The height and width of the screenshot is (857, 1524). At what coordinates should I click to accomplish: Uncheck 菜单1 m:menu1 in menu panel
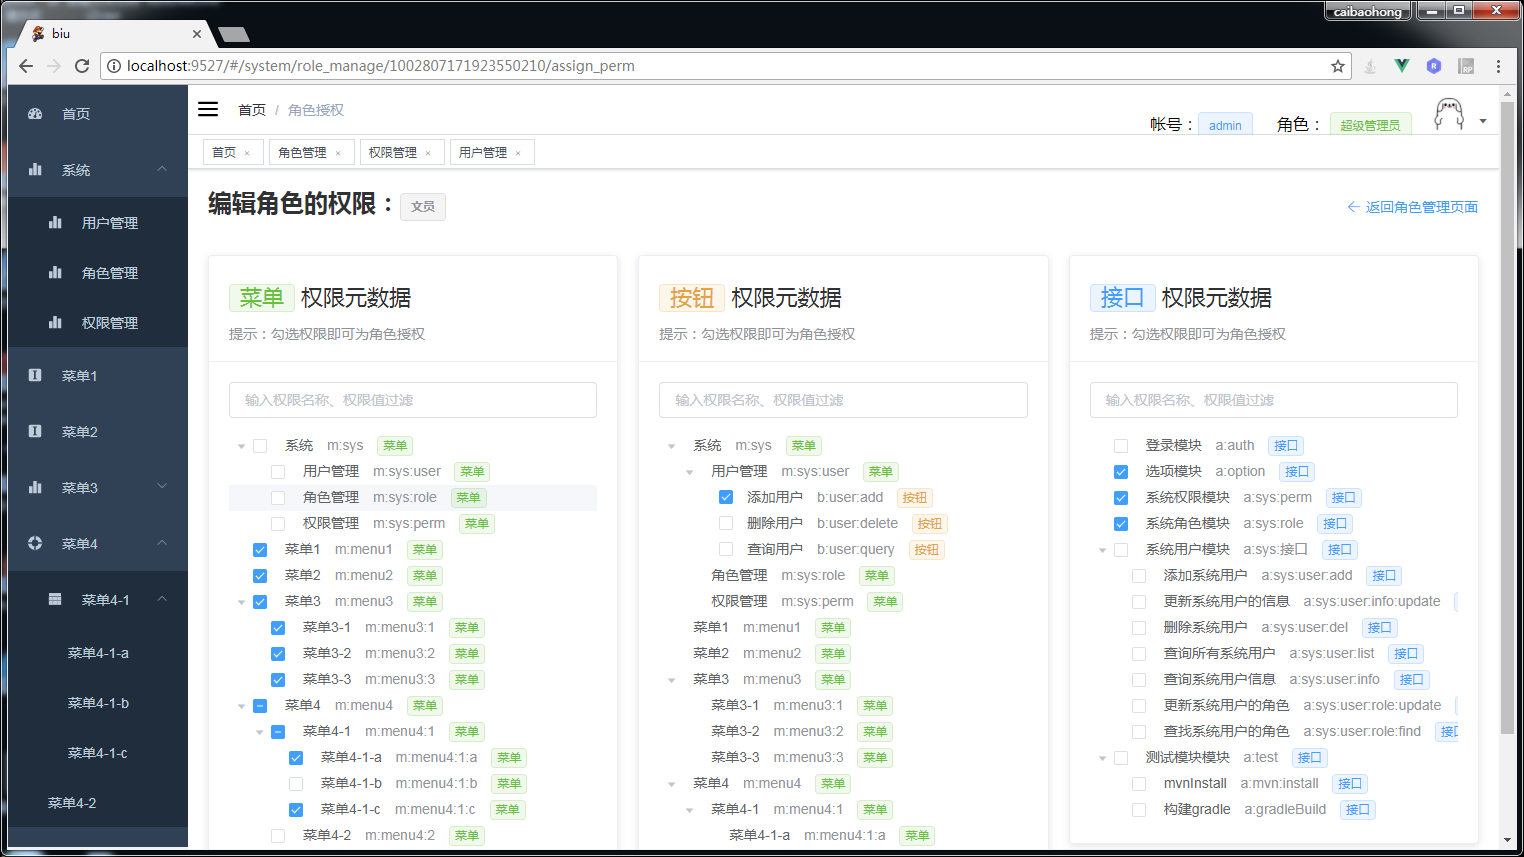pyautogui.click(x=260, y=550)
